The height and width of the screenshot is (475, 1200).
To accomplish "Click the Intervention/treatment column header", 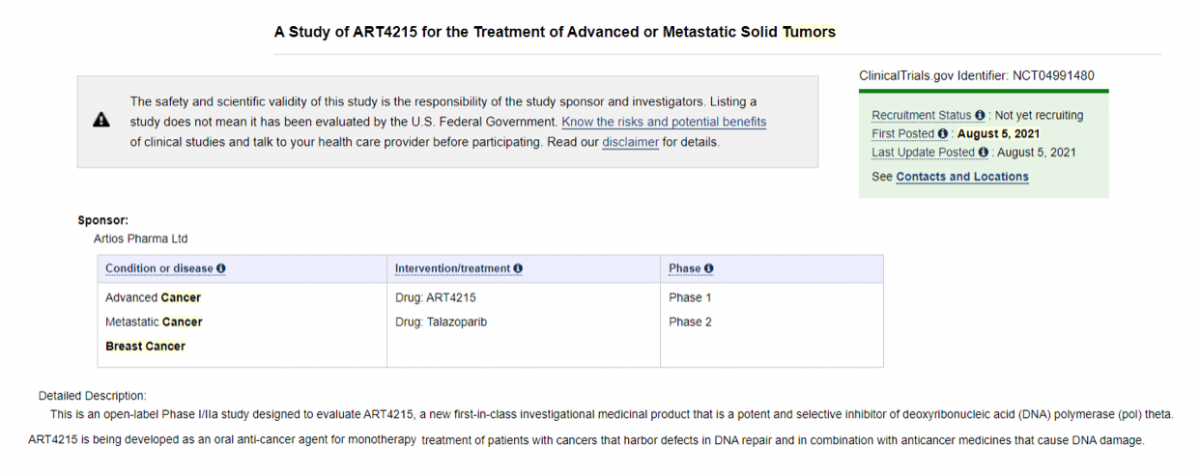I will coord(453,269).
